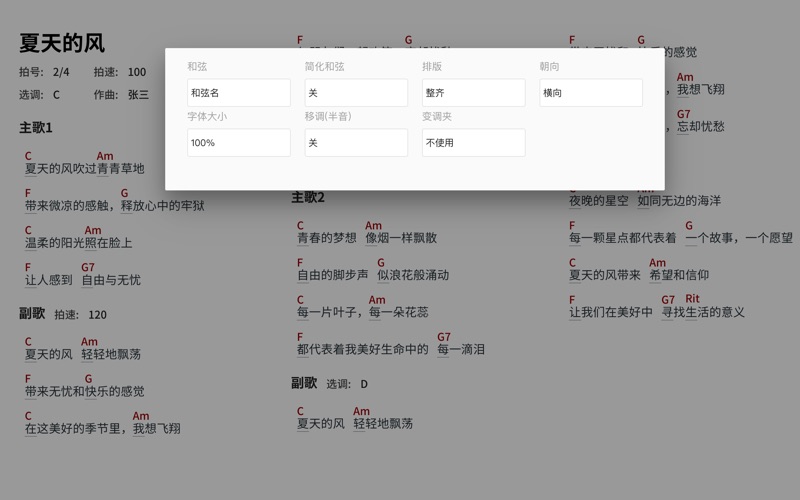Viewport: 800px width, 500px height.
Task: Open the 和弦 dropdown showing 和弦名
Action: pyautogui.click(x=239, y=93)
